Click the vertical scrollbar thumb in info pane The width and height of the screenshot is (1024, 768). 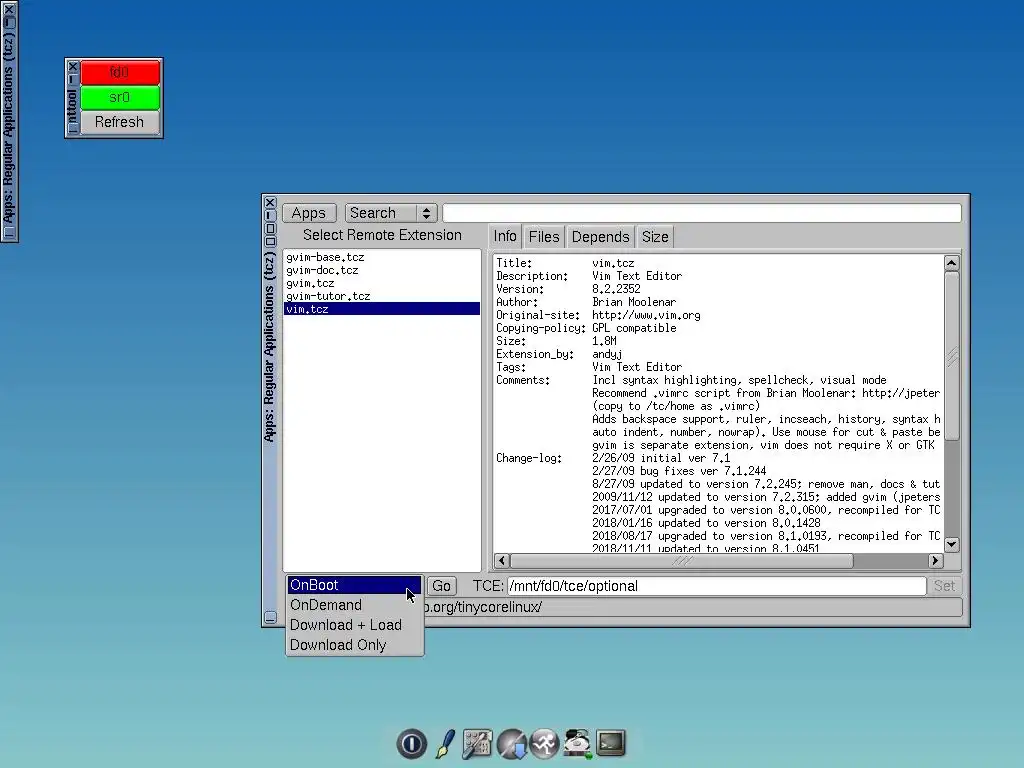click(x=952, y=356)
